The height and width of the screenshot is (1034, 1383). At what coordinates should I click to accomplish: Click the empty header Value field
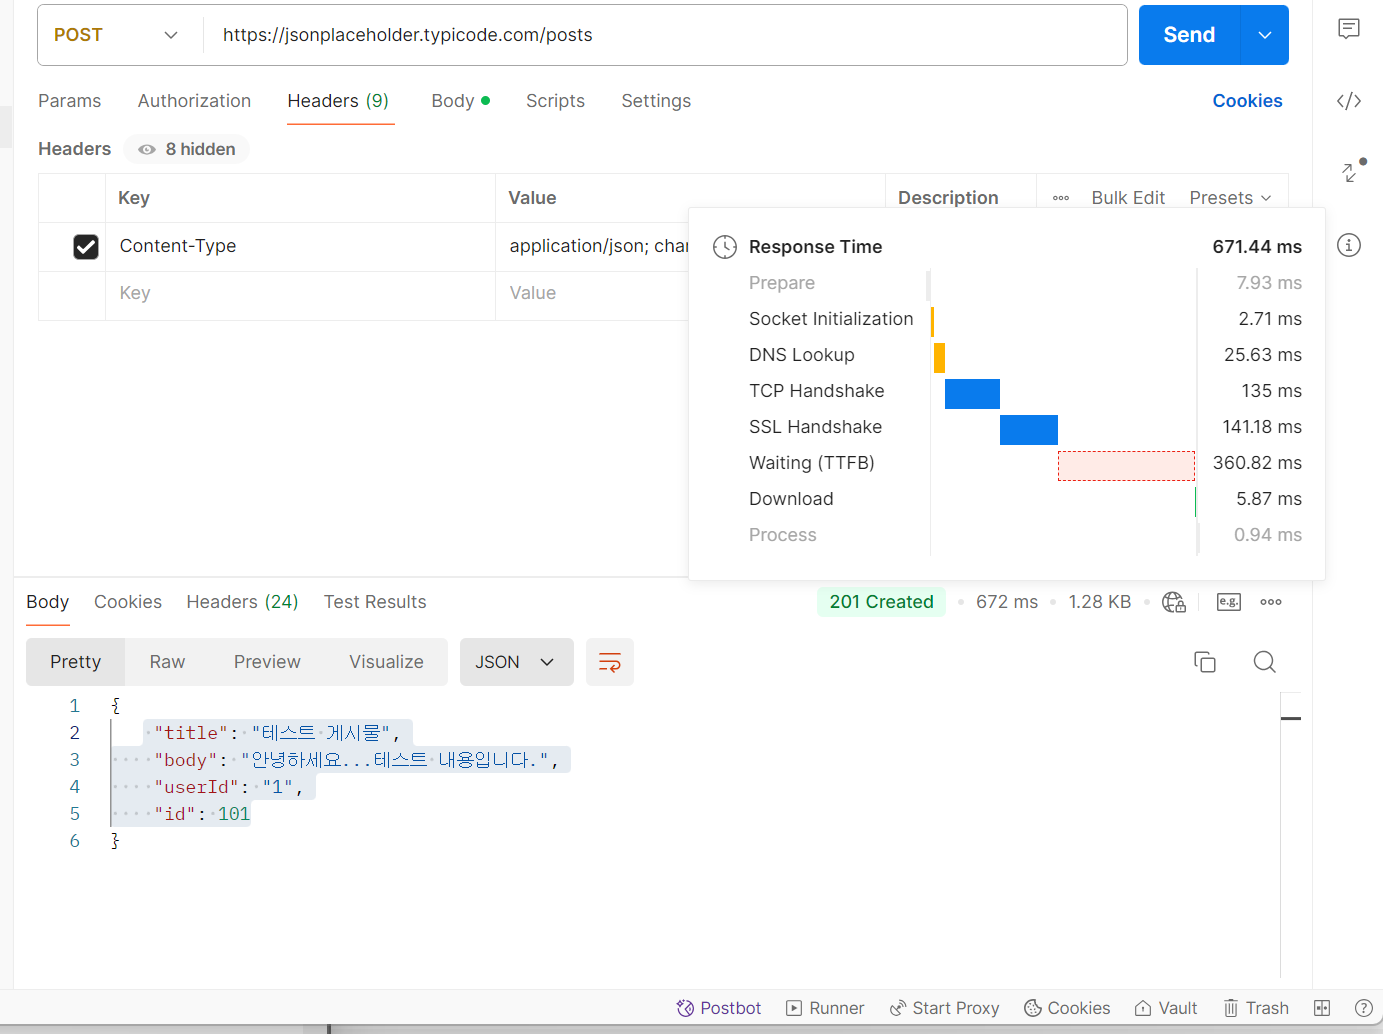tap(592, 294)
